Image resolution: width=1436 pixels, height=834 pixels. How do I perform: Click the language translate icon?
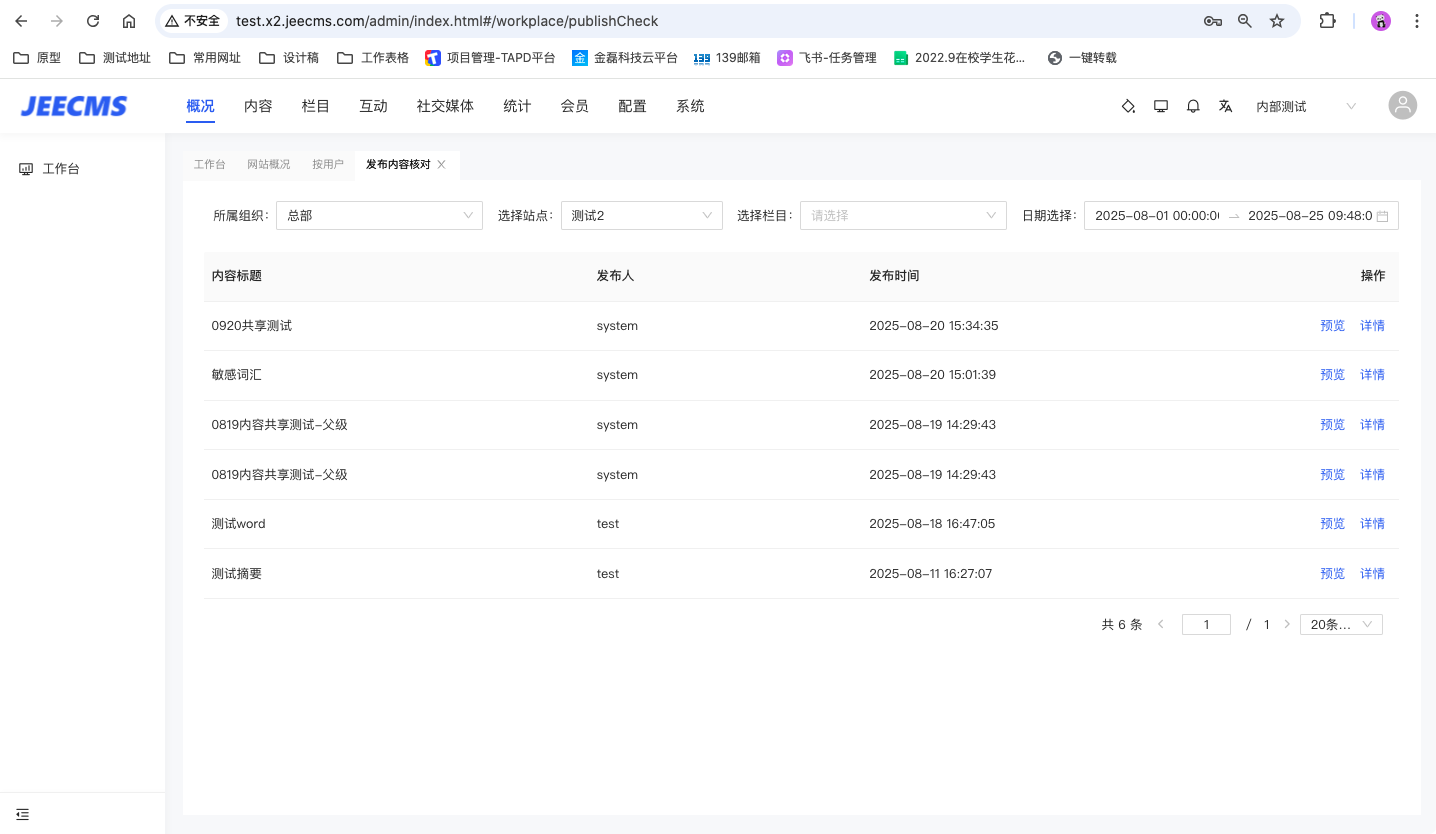coord(1225,106)
